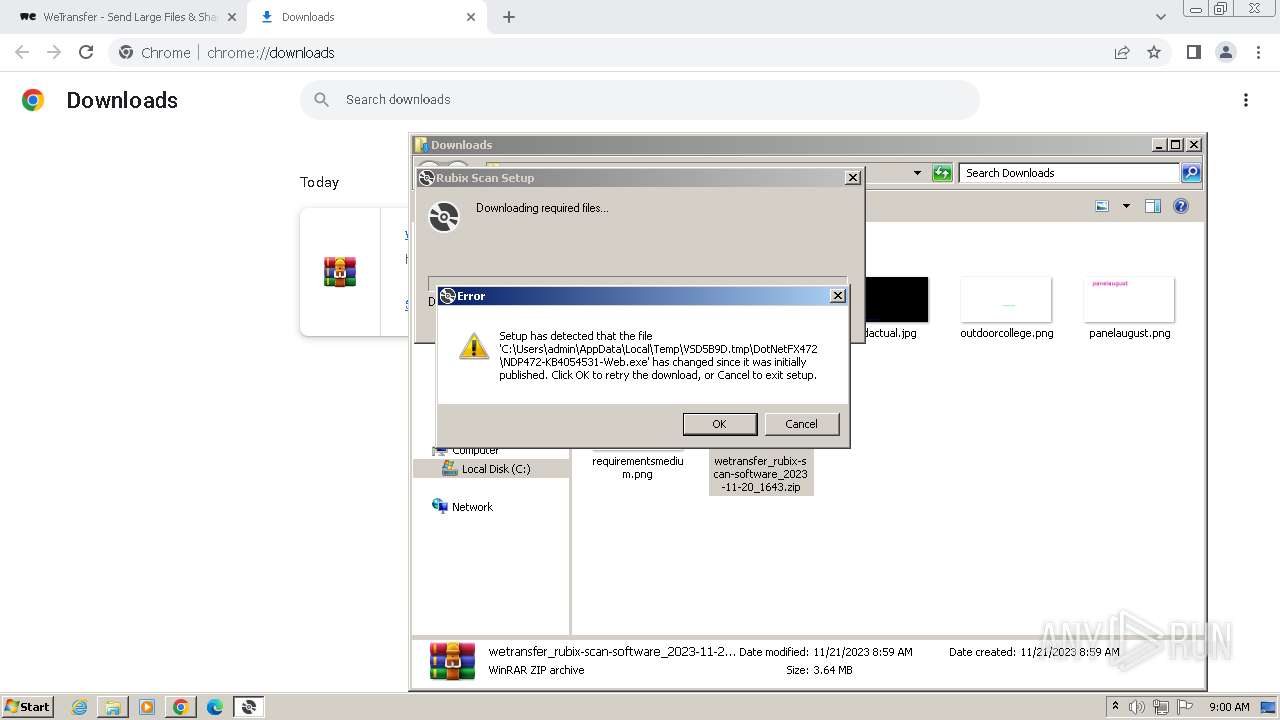
Task: Toggle the Explorer preview pane
Action: coord(1152,206)
